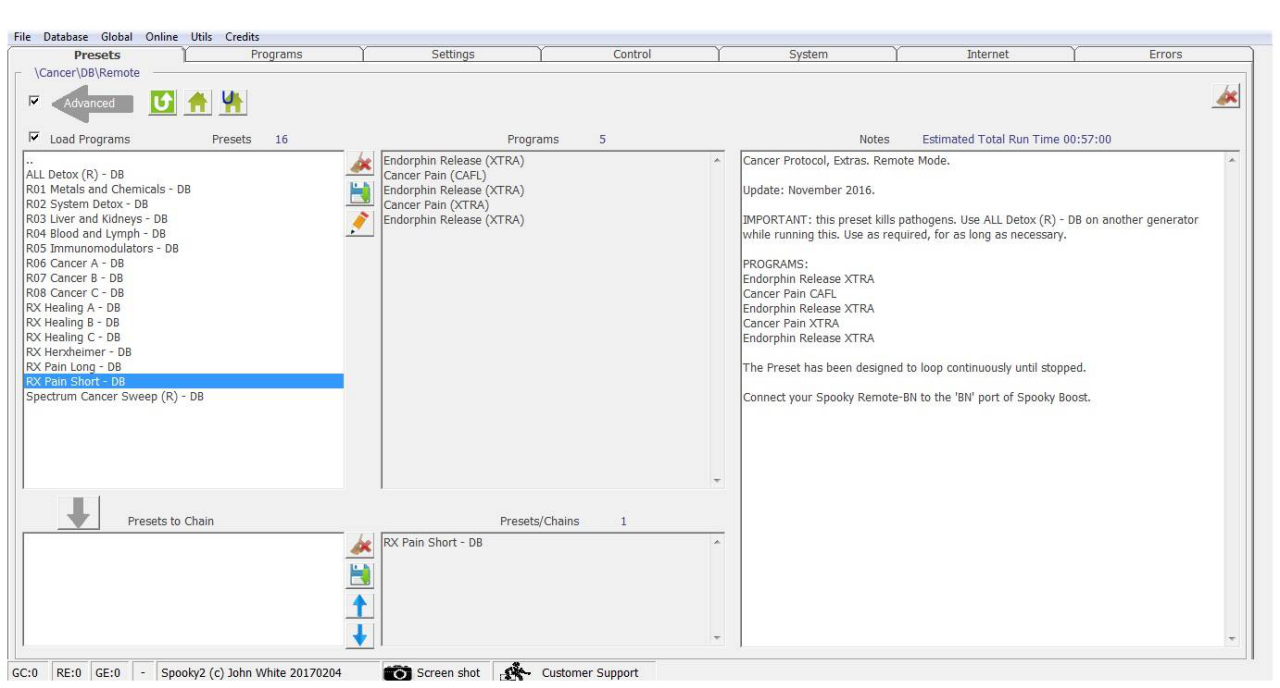The height and width of the screenshot is (688, 1280).
Task: Click the user home icon with blue U
Action: pos(233,102)
